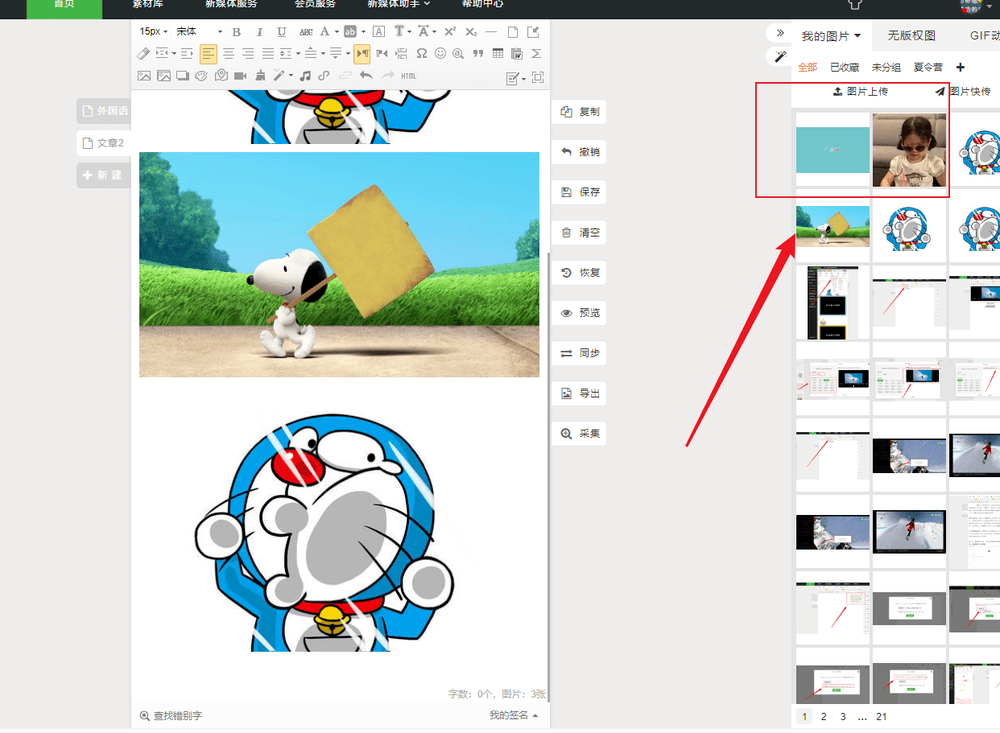This screenshot has height=733, width=1000.
Task: Insert a table into article
Action: 498,53
